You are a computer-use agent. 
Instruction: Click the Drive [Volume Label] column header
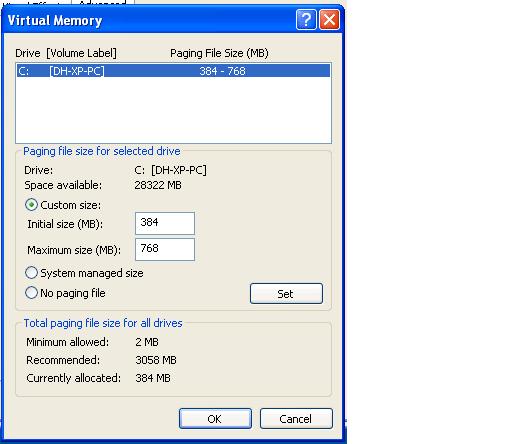point(66,53)
